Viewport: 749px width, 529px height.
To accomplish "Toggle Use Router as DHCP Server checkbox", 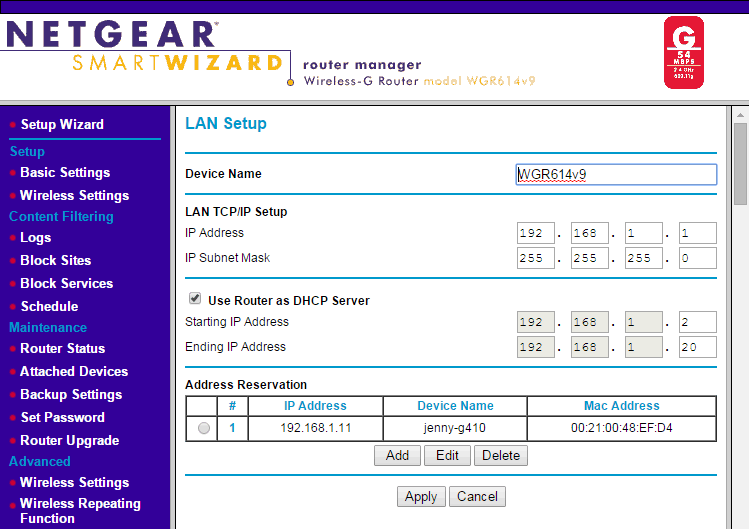I will pyautogui.click(x=194, y=299).
